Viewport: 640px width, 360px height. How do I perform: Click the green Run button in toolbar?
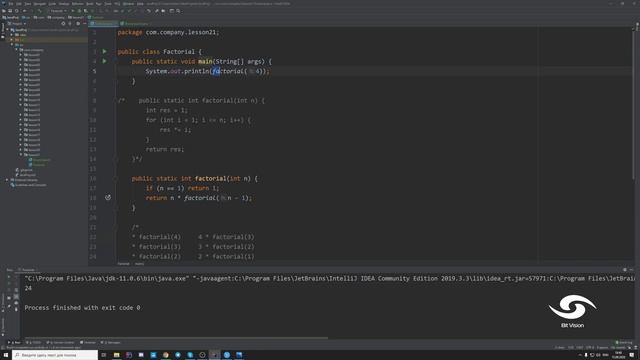[x=73, y=11]
